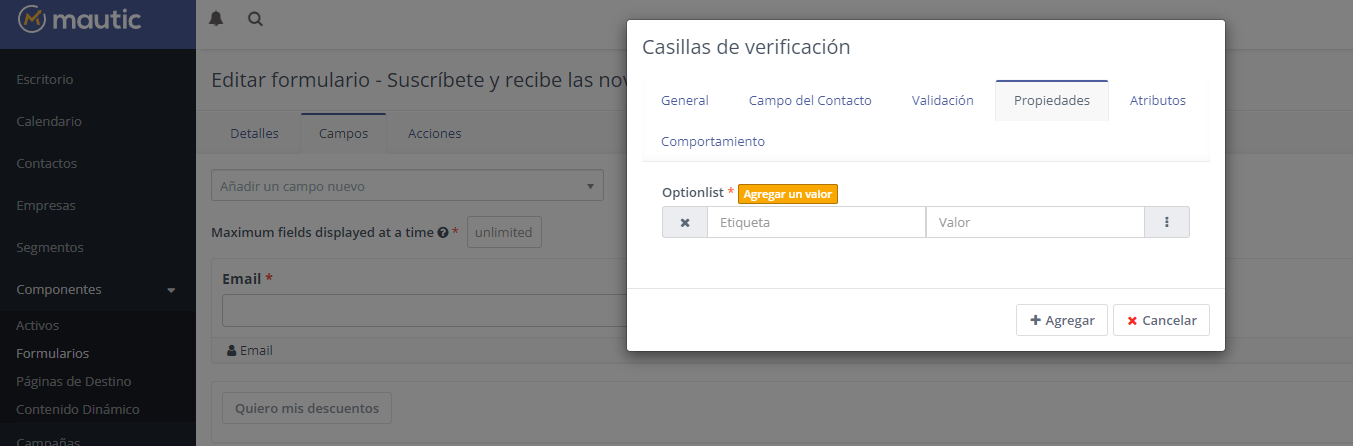Open Activos under Componentes
Image resolution: width=1353 pixels, height=446 pixels.
point(38,325)
